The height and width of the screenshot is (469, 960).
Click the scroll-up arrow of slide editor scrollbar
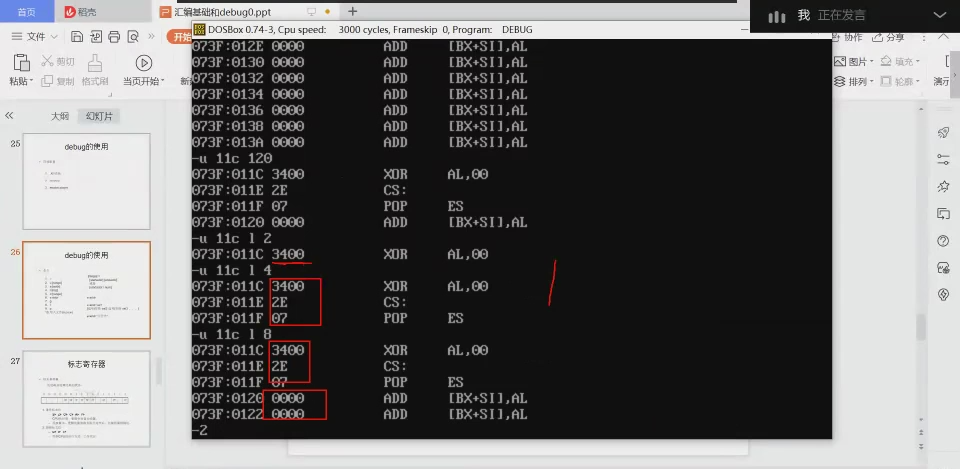point(921,108)
